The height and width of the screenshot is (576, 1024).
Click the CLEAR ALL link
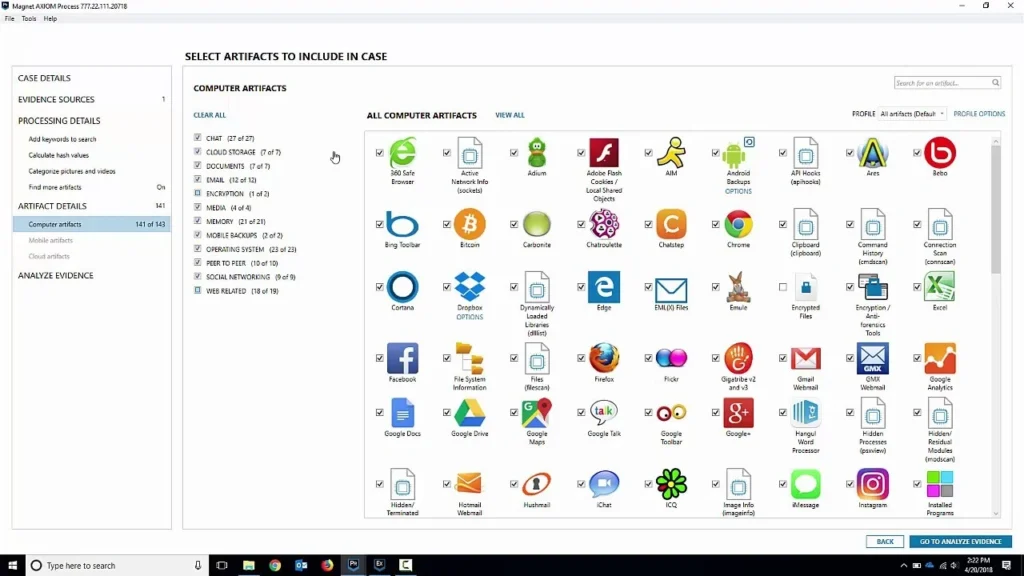coord(210,115)
